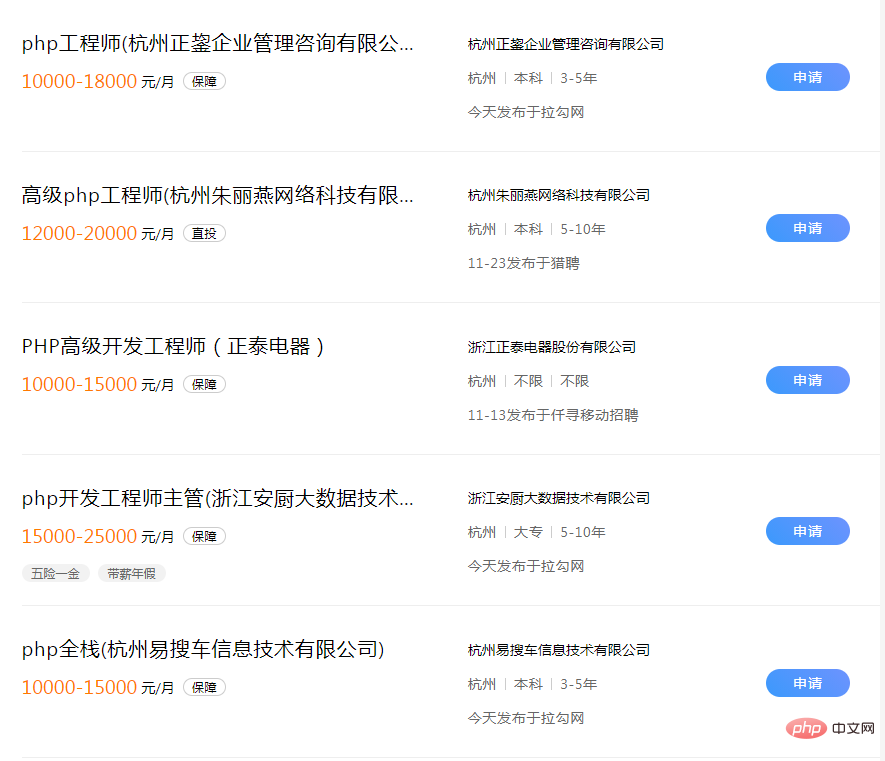Screen dimensions: 885x761
Task: Open company 杭州易搜车信息技术有限公司
Action: (x=559, y=650)
